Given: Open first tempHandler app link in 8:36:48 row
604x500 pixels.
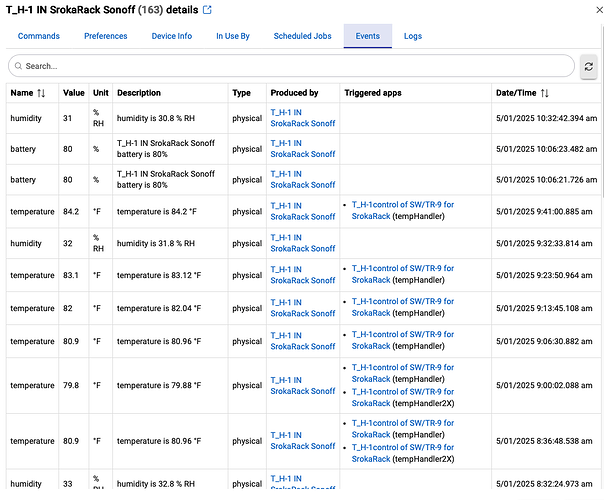Looking at the screenshot, I should [403, 429].
